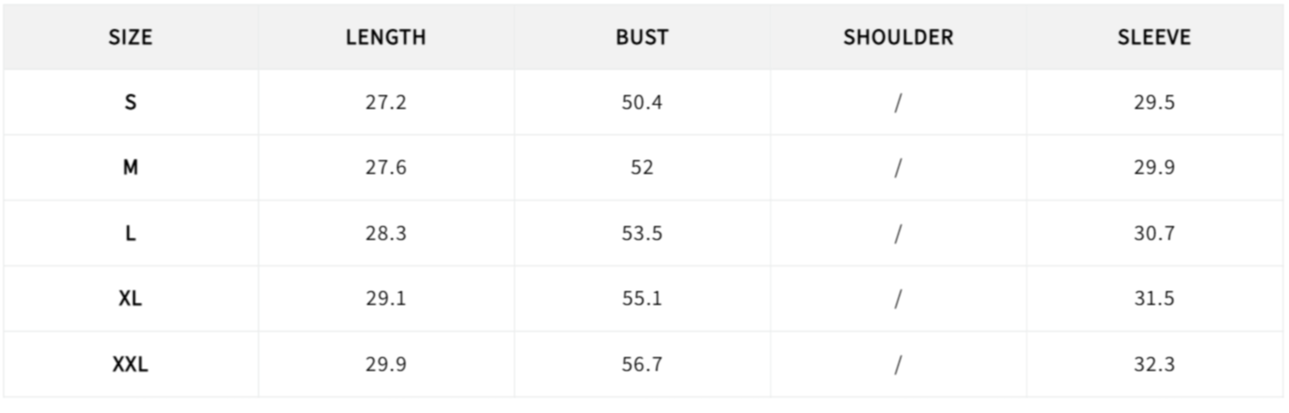Click the 50.4 bust value
The height and width of the screenshot is (413, 1289).
click(642, 103)
